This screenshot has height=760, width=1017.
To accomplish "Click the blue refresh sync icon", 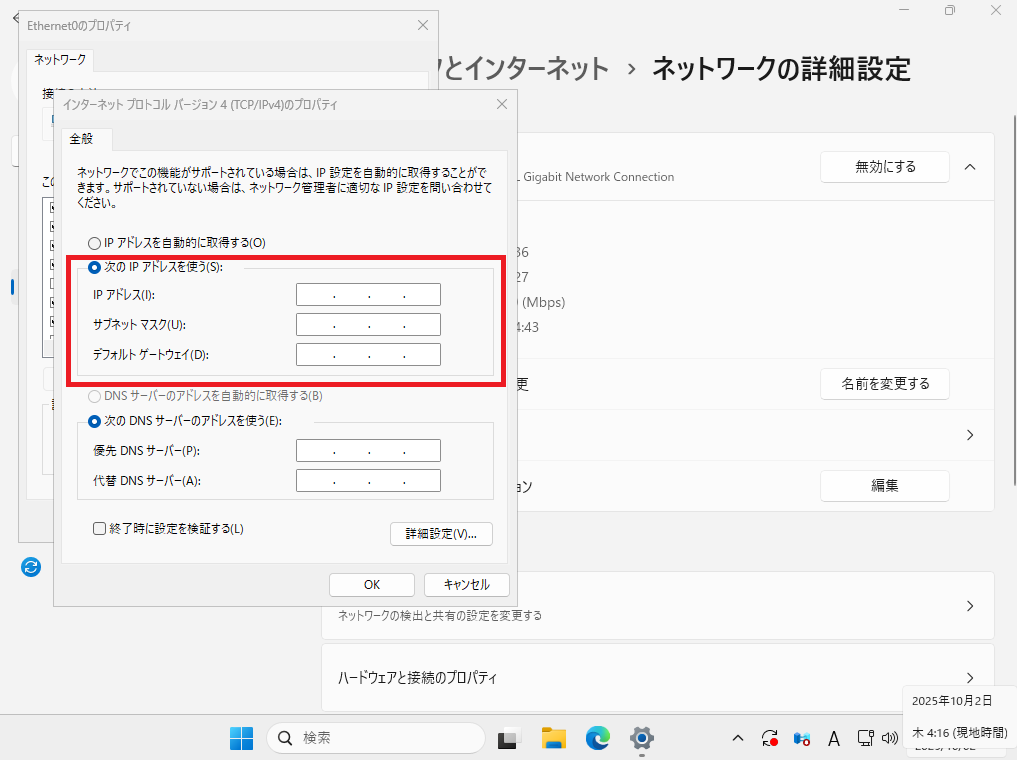I will [31, 567].
